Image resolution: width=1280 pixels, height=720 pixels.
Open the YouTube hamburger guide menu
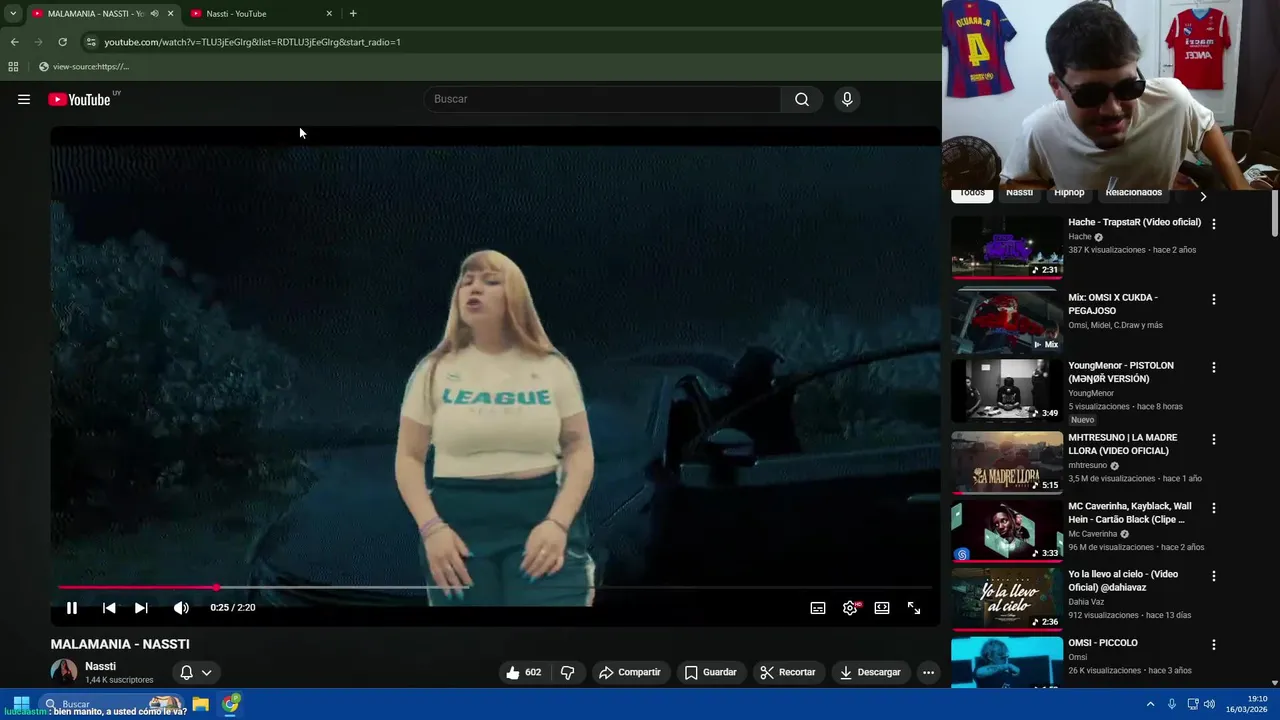coord(24,99)
